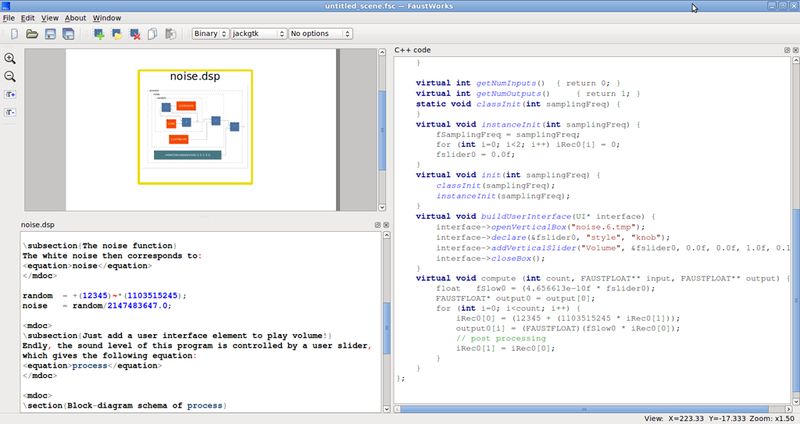Select the noise.dsp diagram thumbnail
This screenshot has height=424, width=800.
pos(195,127)
